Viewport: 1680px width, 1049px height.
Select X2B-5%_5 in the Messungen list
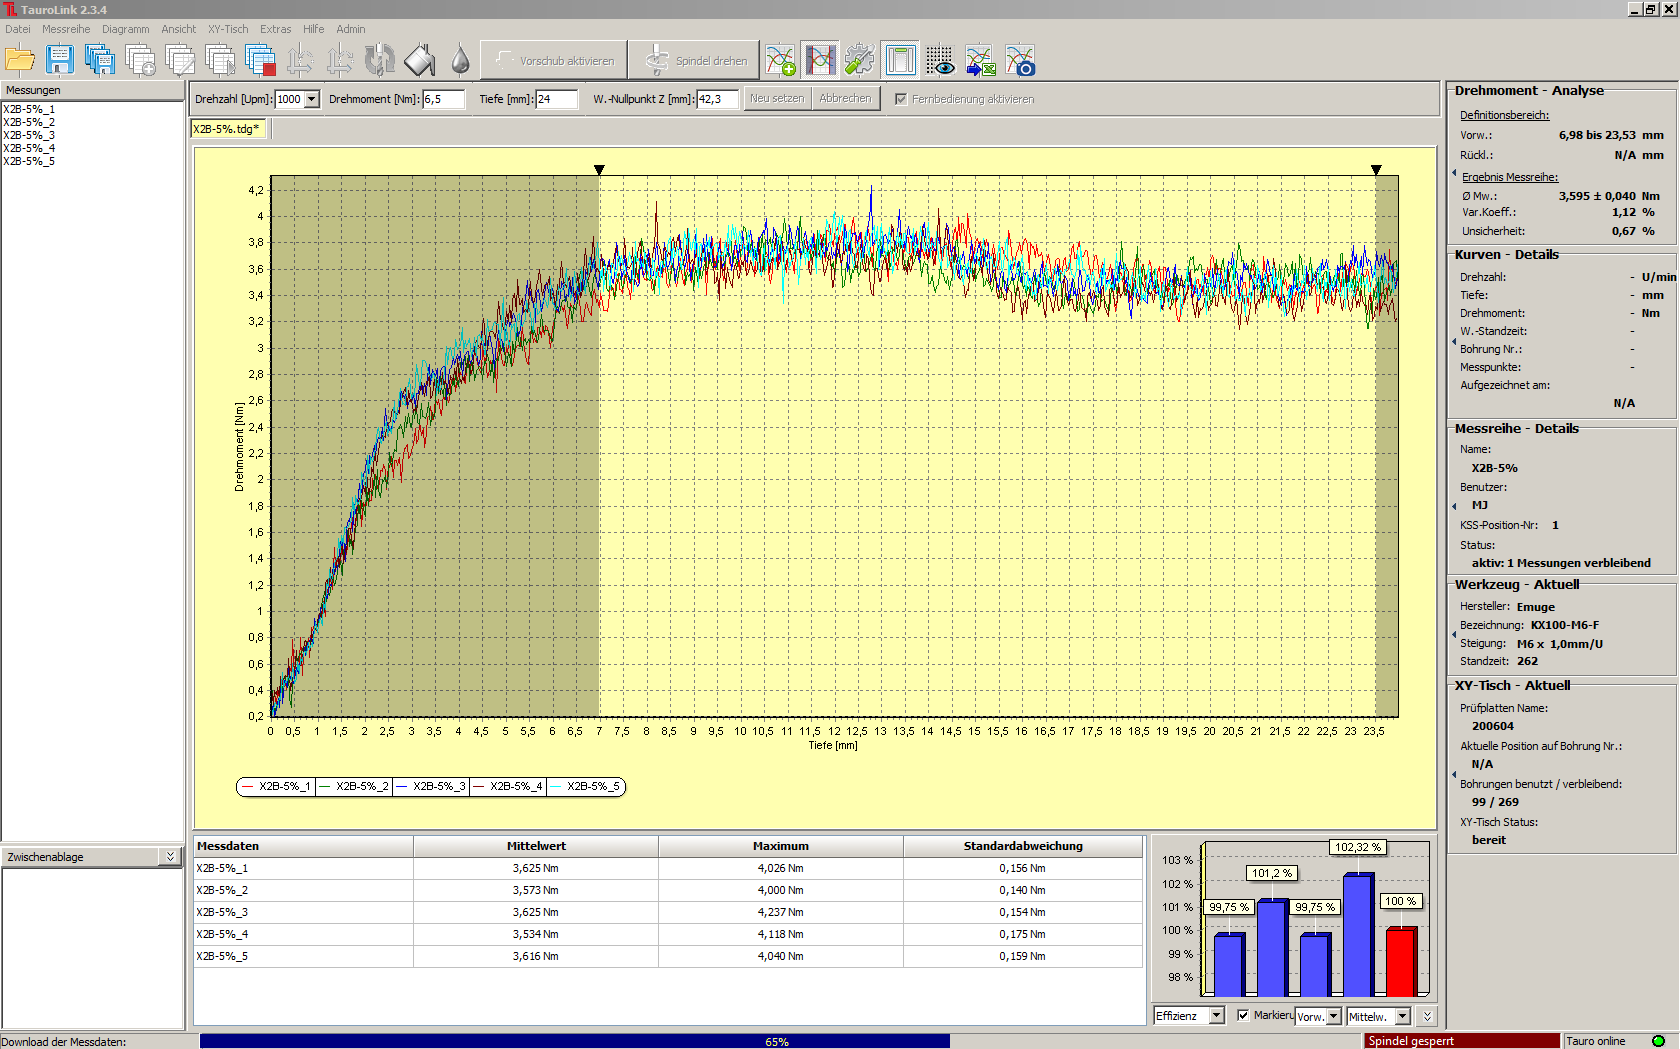(x=29, y=161)
